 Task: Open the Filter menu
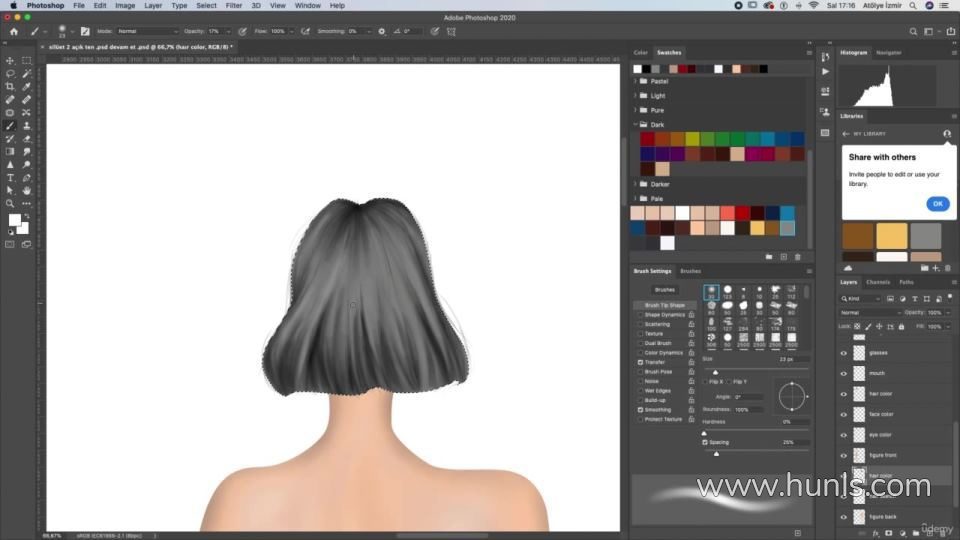pos(233,5)
